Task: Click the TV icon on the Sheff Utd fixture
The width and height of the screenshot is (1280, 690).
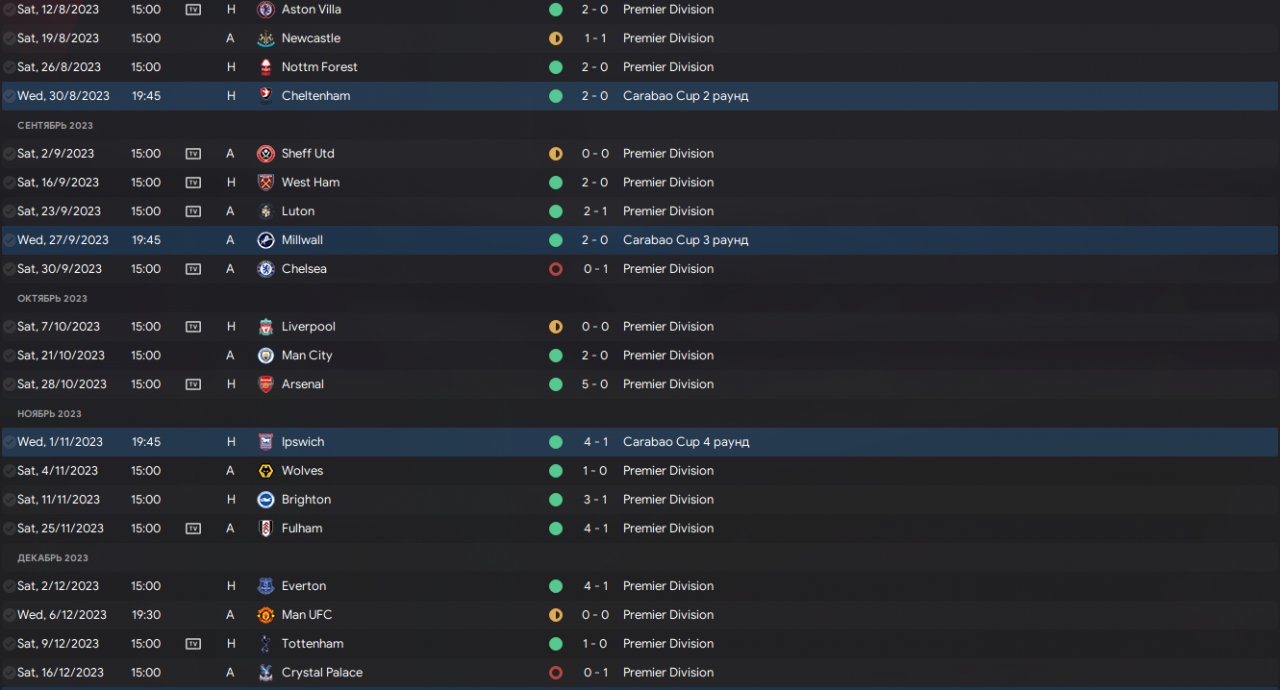Action: click(x=193, y=154)
